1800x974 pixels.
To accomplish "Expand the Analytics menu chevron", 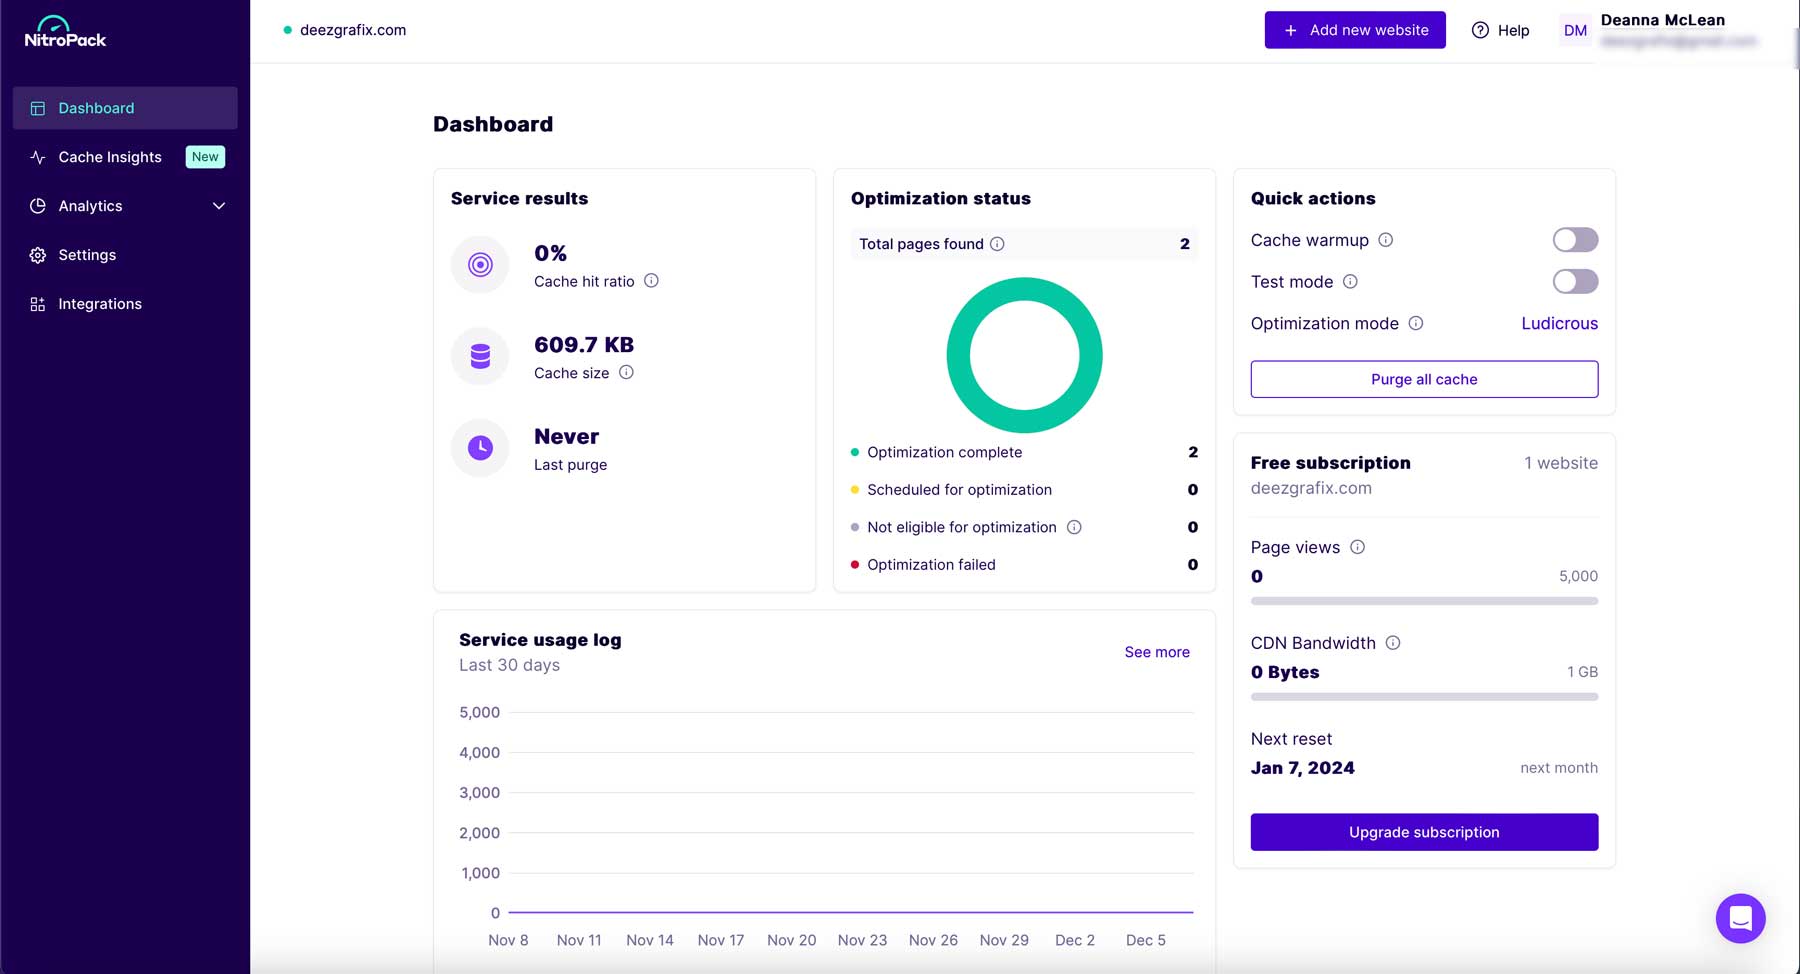I will (x=219, y=205).
